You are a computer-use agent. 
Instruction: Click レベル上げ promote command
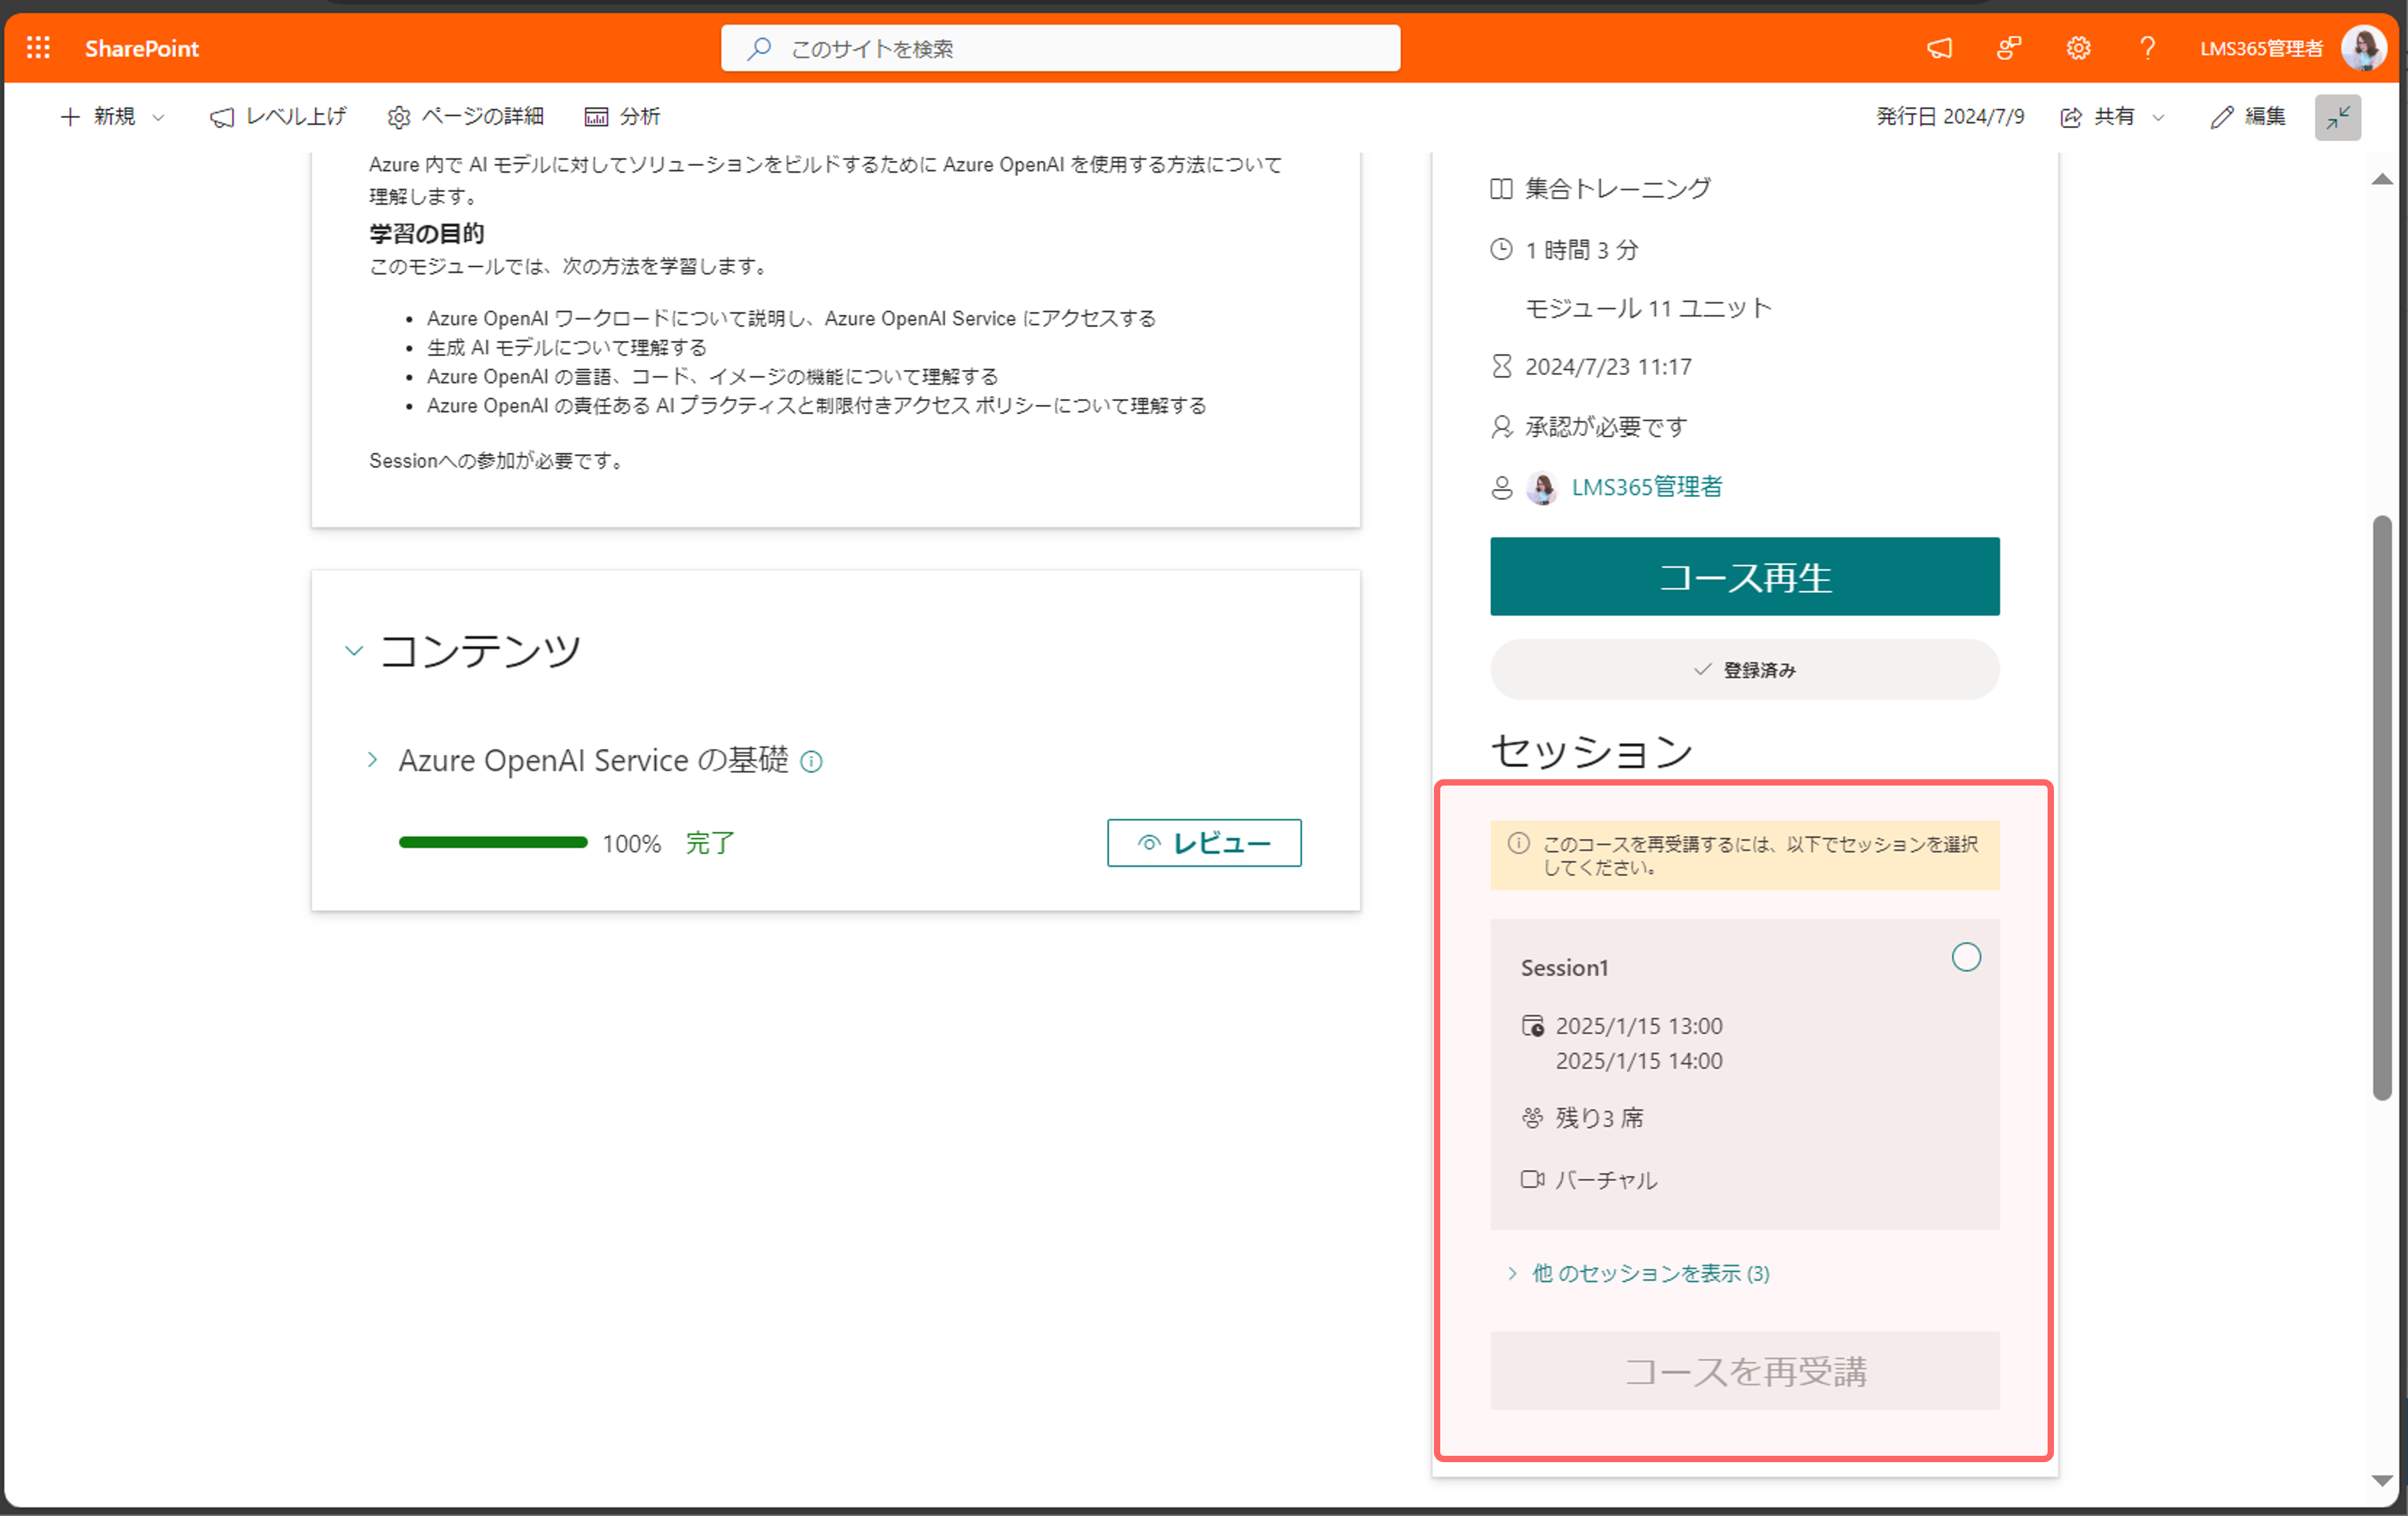pos(278,116)
